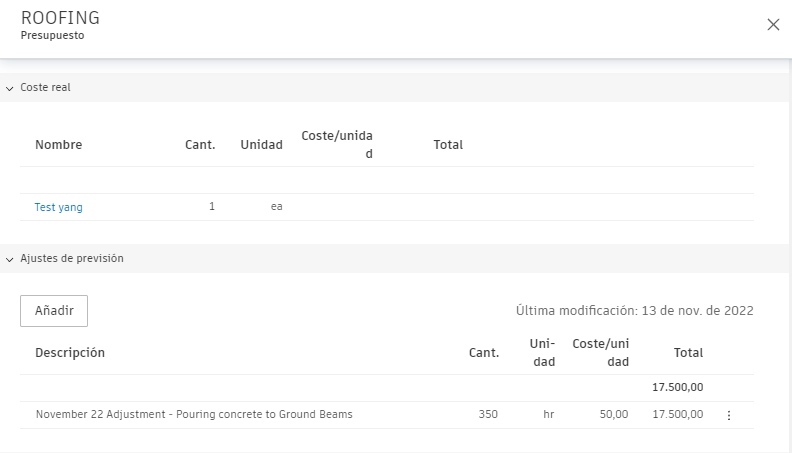Click the hr unit cell
Viewport: 792px width, 453px height.
(x=548, y=414)
